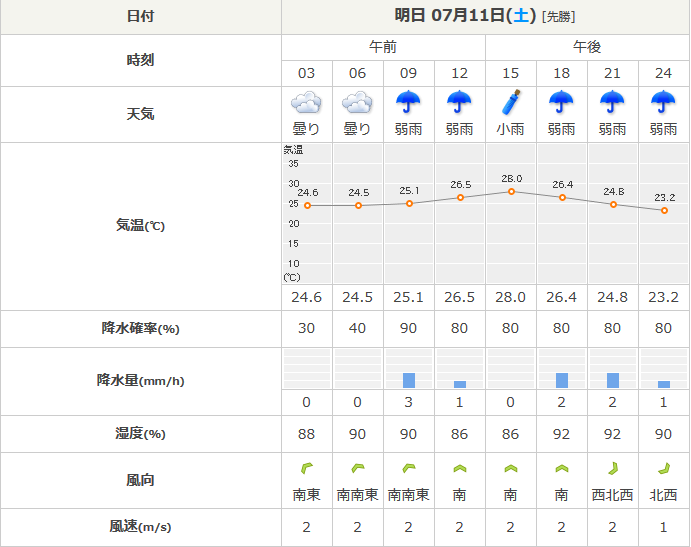691x547 pixels.
Task: Click the closed umbrella icon at 15
Action: click(511, 102)
